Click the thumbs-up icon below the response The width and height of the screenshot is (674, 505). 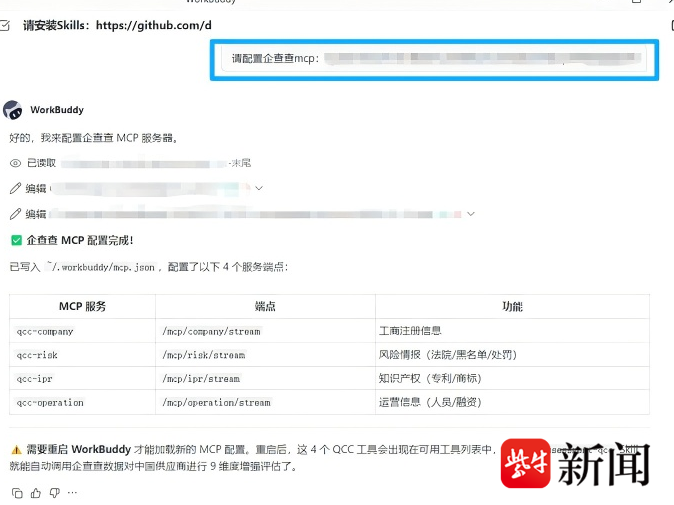click(36, 493)
